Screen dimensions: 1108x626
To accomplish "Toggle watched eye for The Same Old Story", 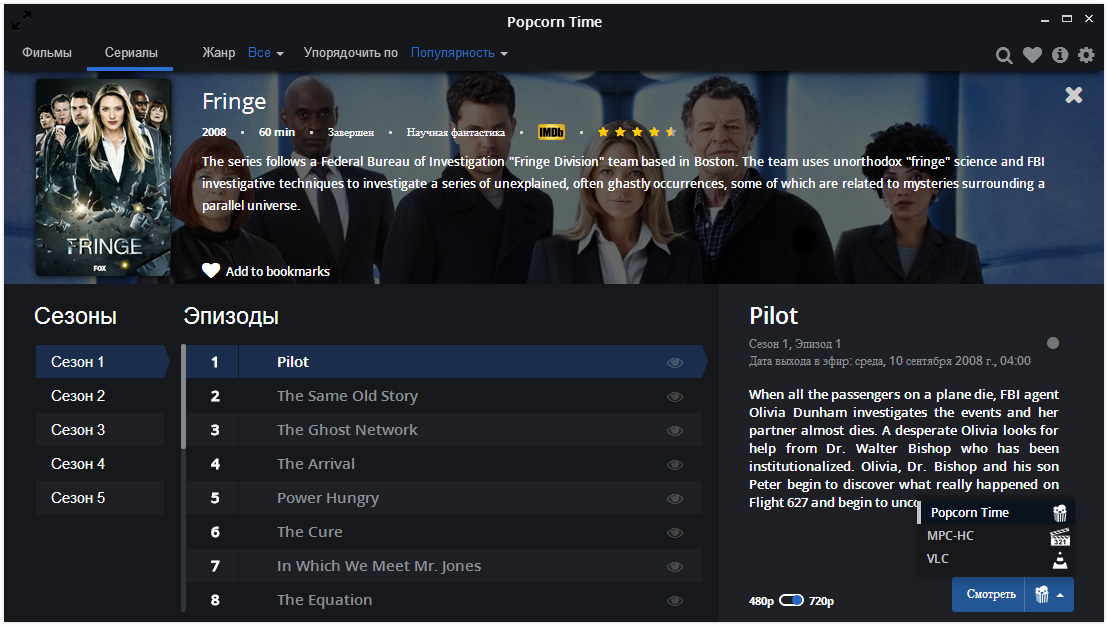I will [675, 396].
